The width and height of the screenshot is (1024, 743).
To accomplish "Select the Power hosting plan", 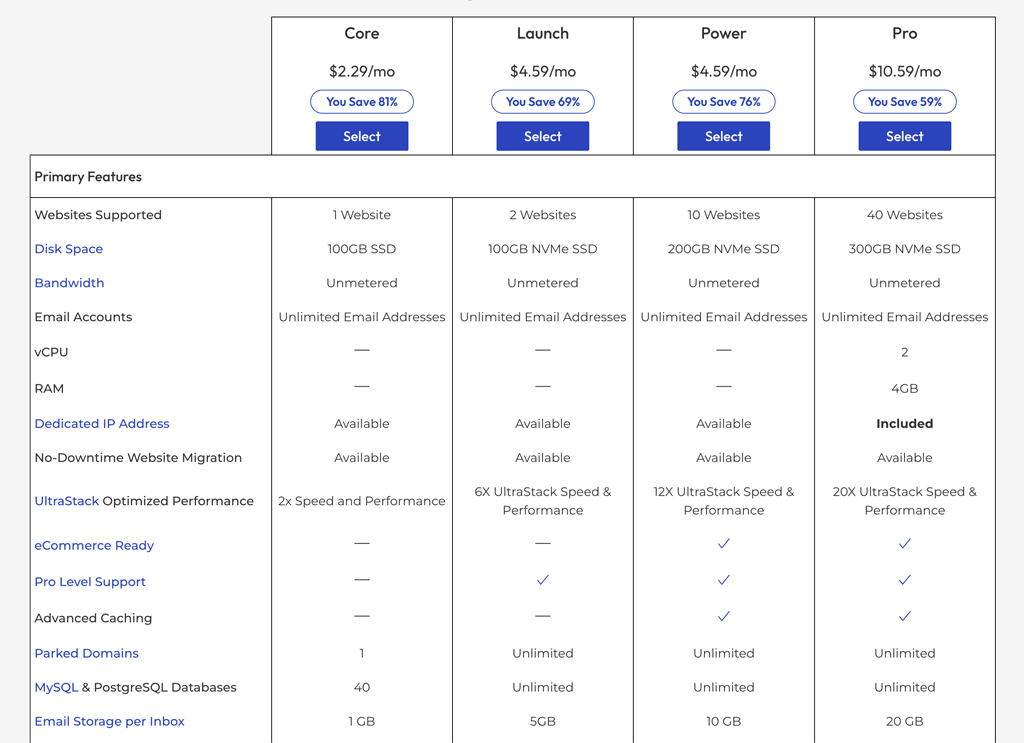I will tap(723, 135).
